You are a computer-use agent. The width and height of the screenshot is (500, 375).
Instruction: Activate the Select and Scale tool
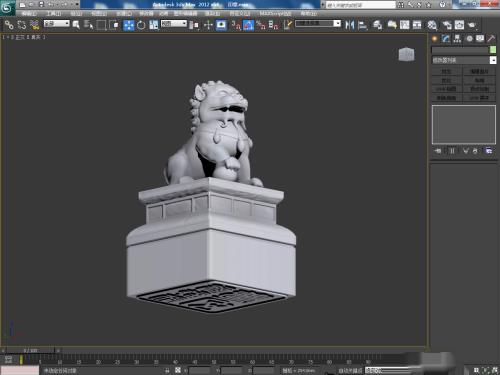[x=154, y=25]
